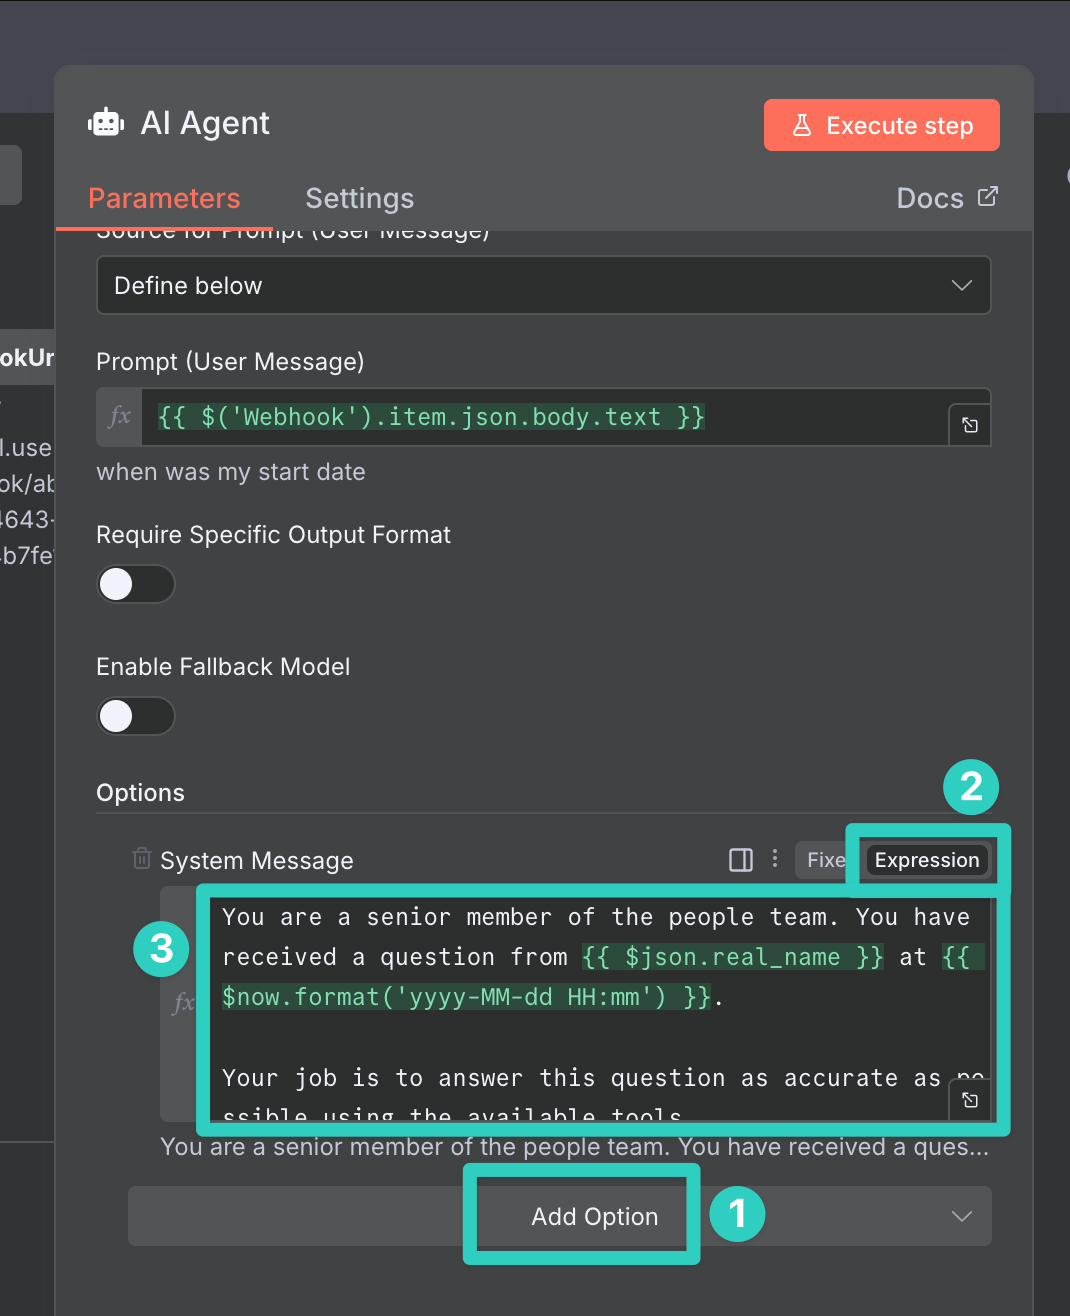1070x1316 pixels.
Task: Select the Parameters tab
Action: click(164, 198)
